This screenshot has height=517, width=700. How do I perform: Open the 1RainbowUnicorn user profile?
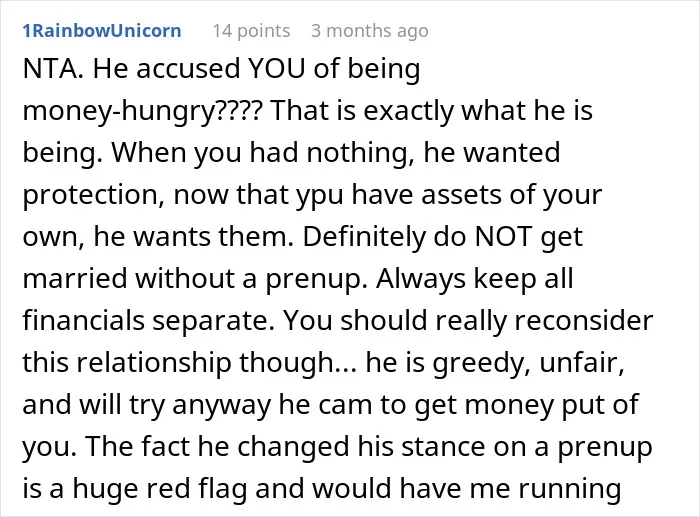[102, 31]
